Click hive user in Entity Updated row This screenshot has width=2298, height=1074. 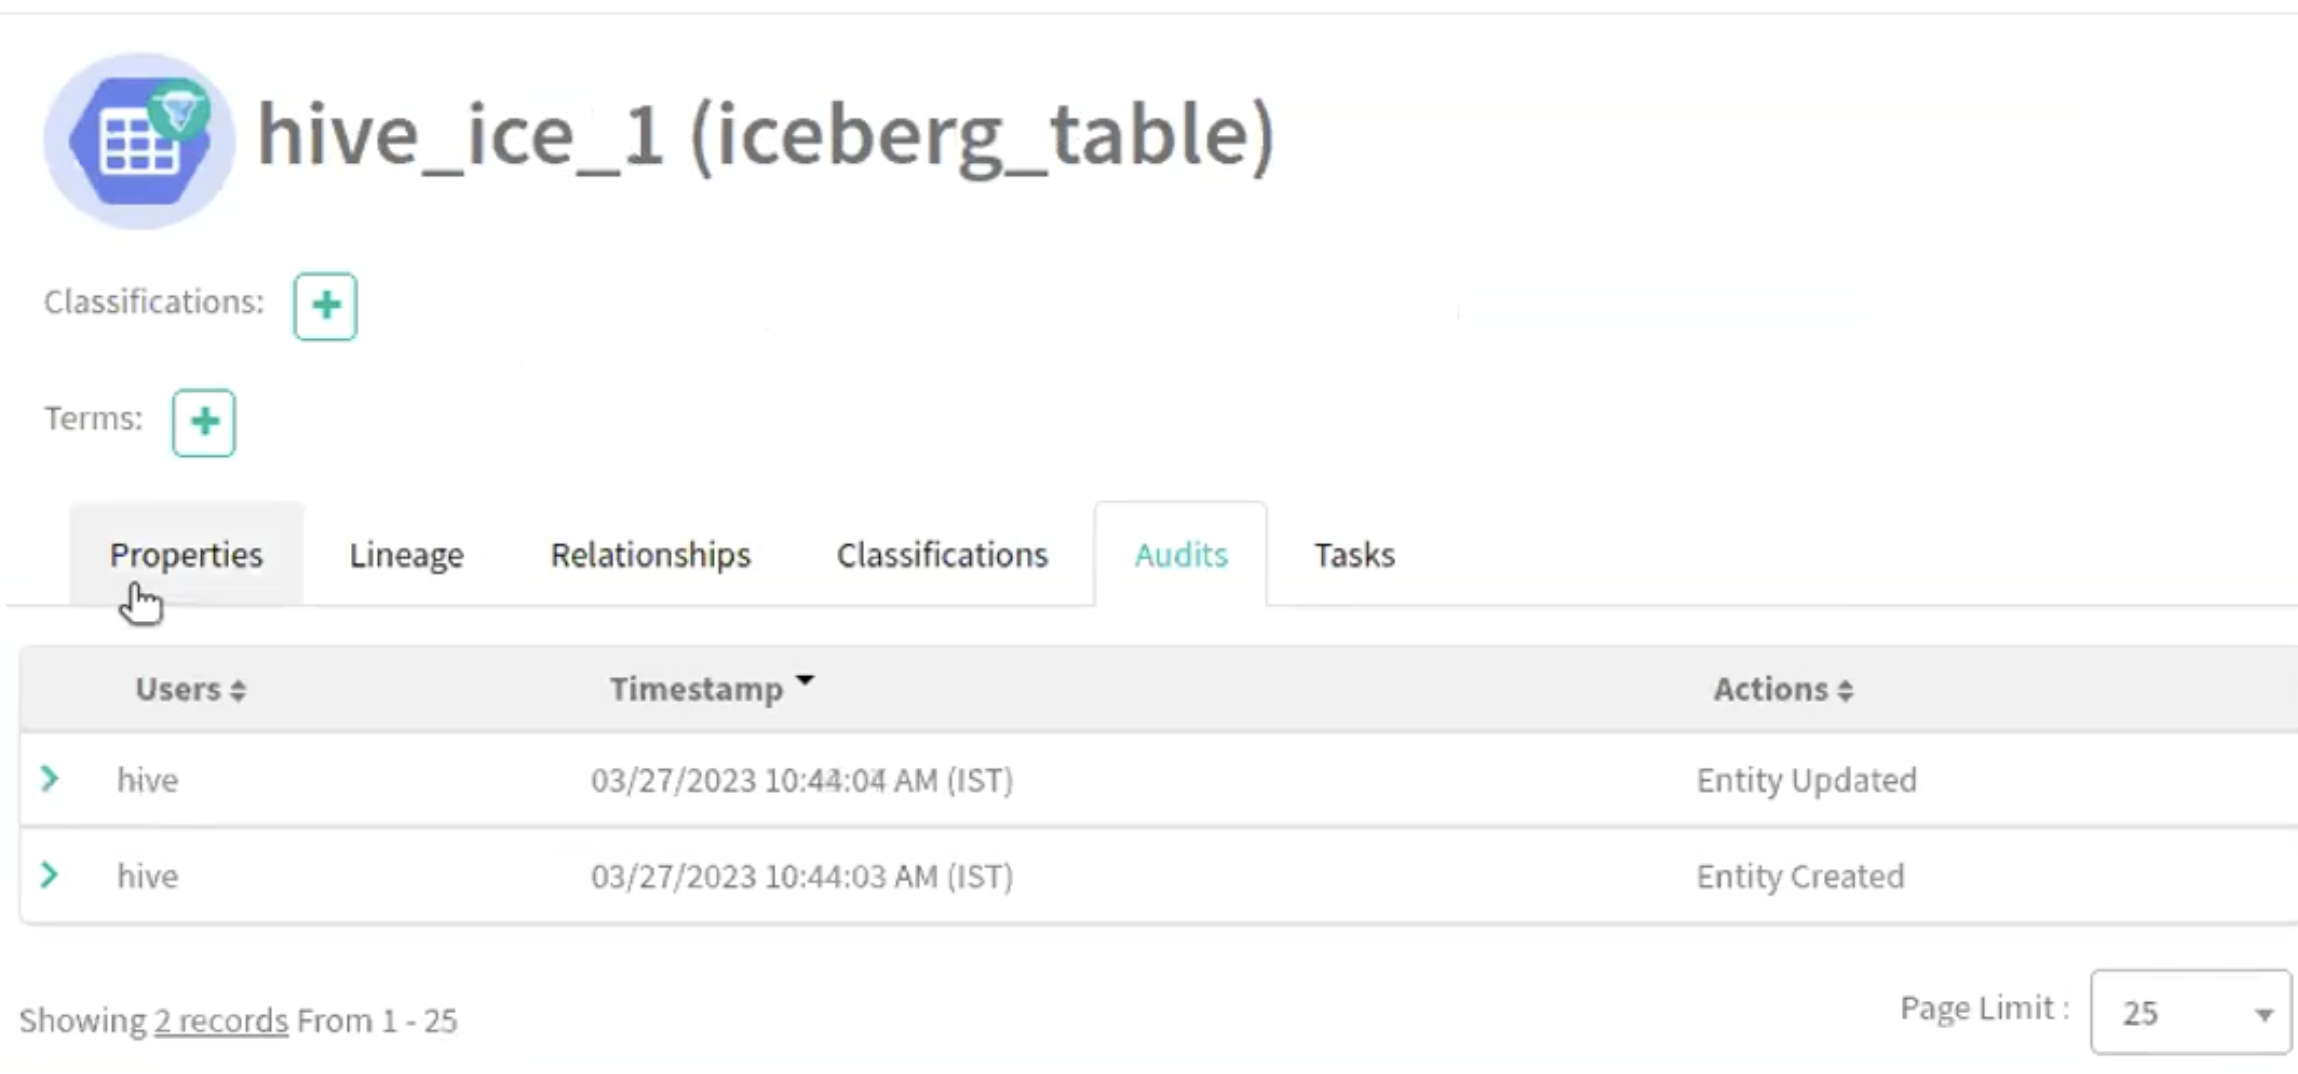coord(148,780)
